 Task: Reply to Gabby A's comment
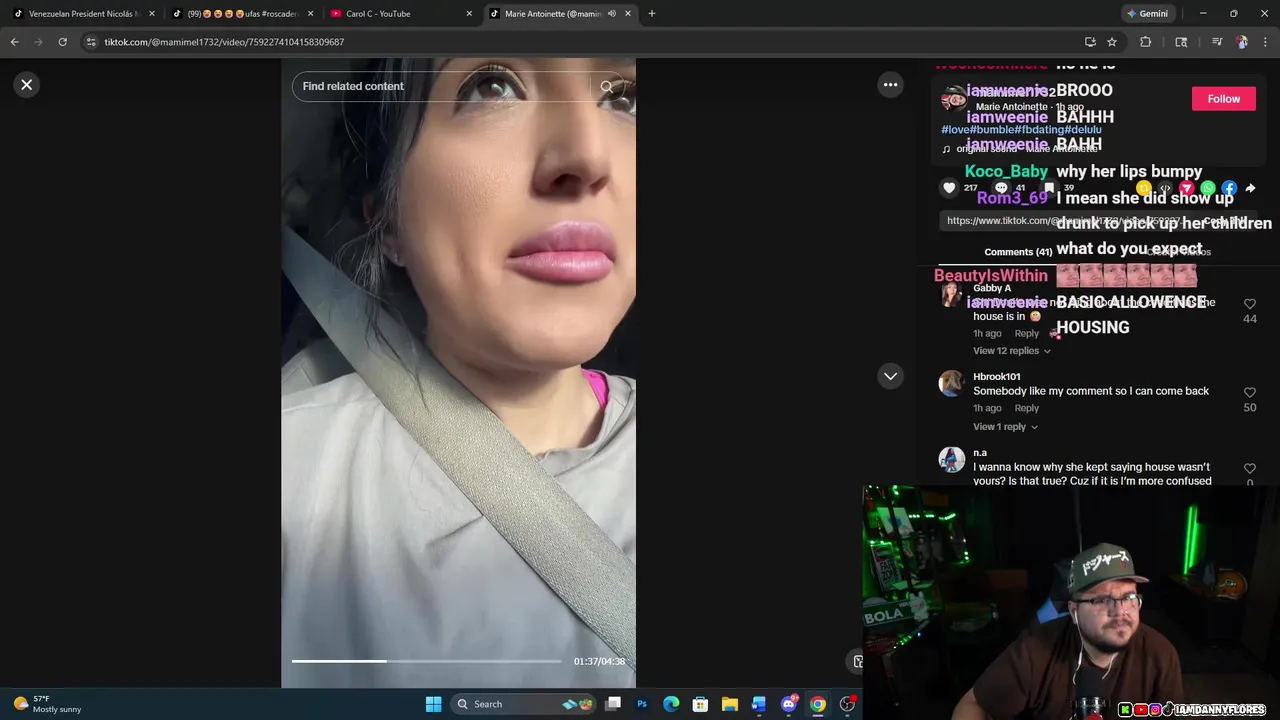pos(1027,334)
